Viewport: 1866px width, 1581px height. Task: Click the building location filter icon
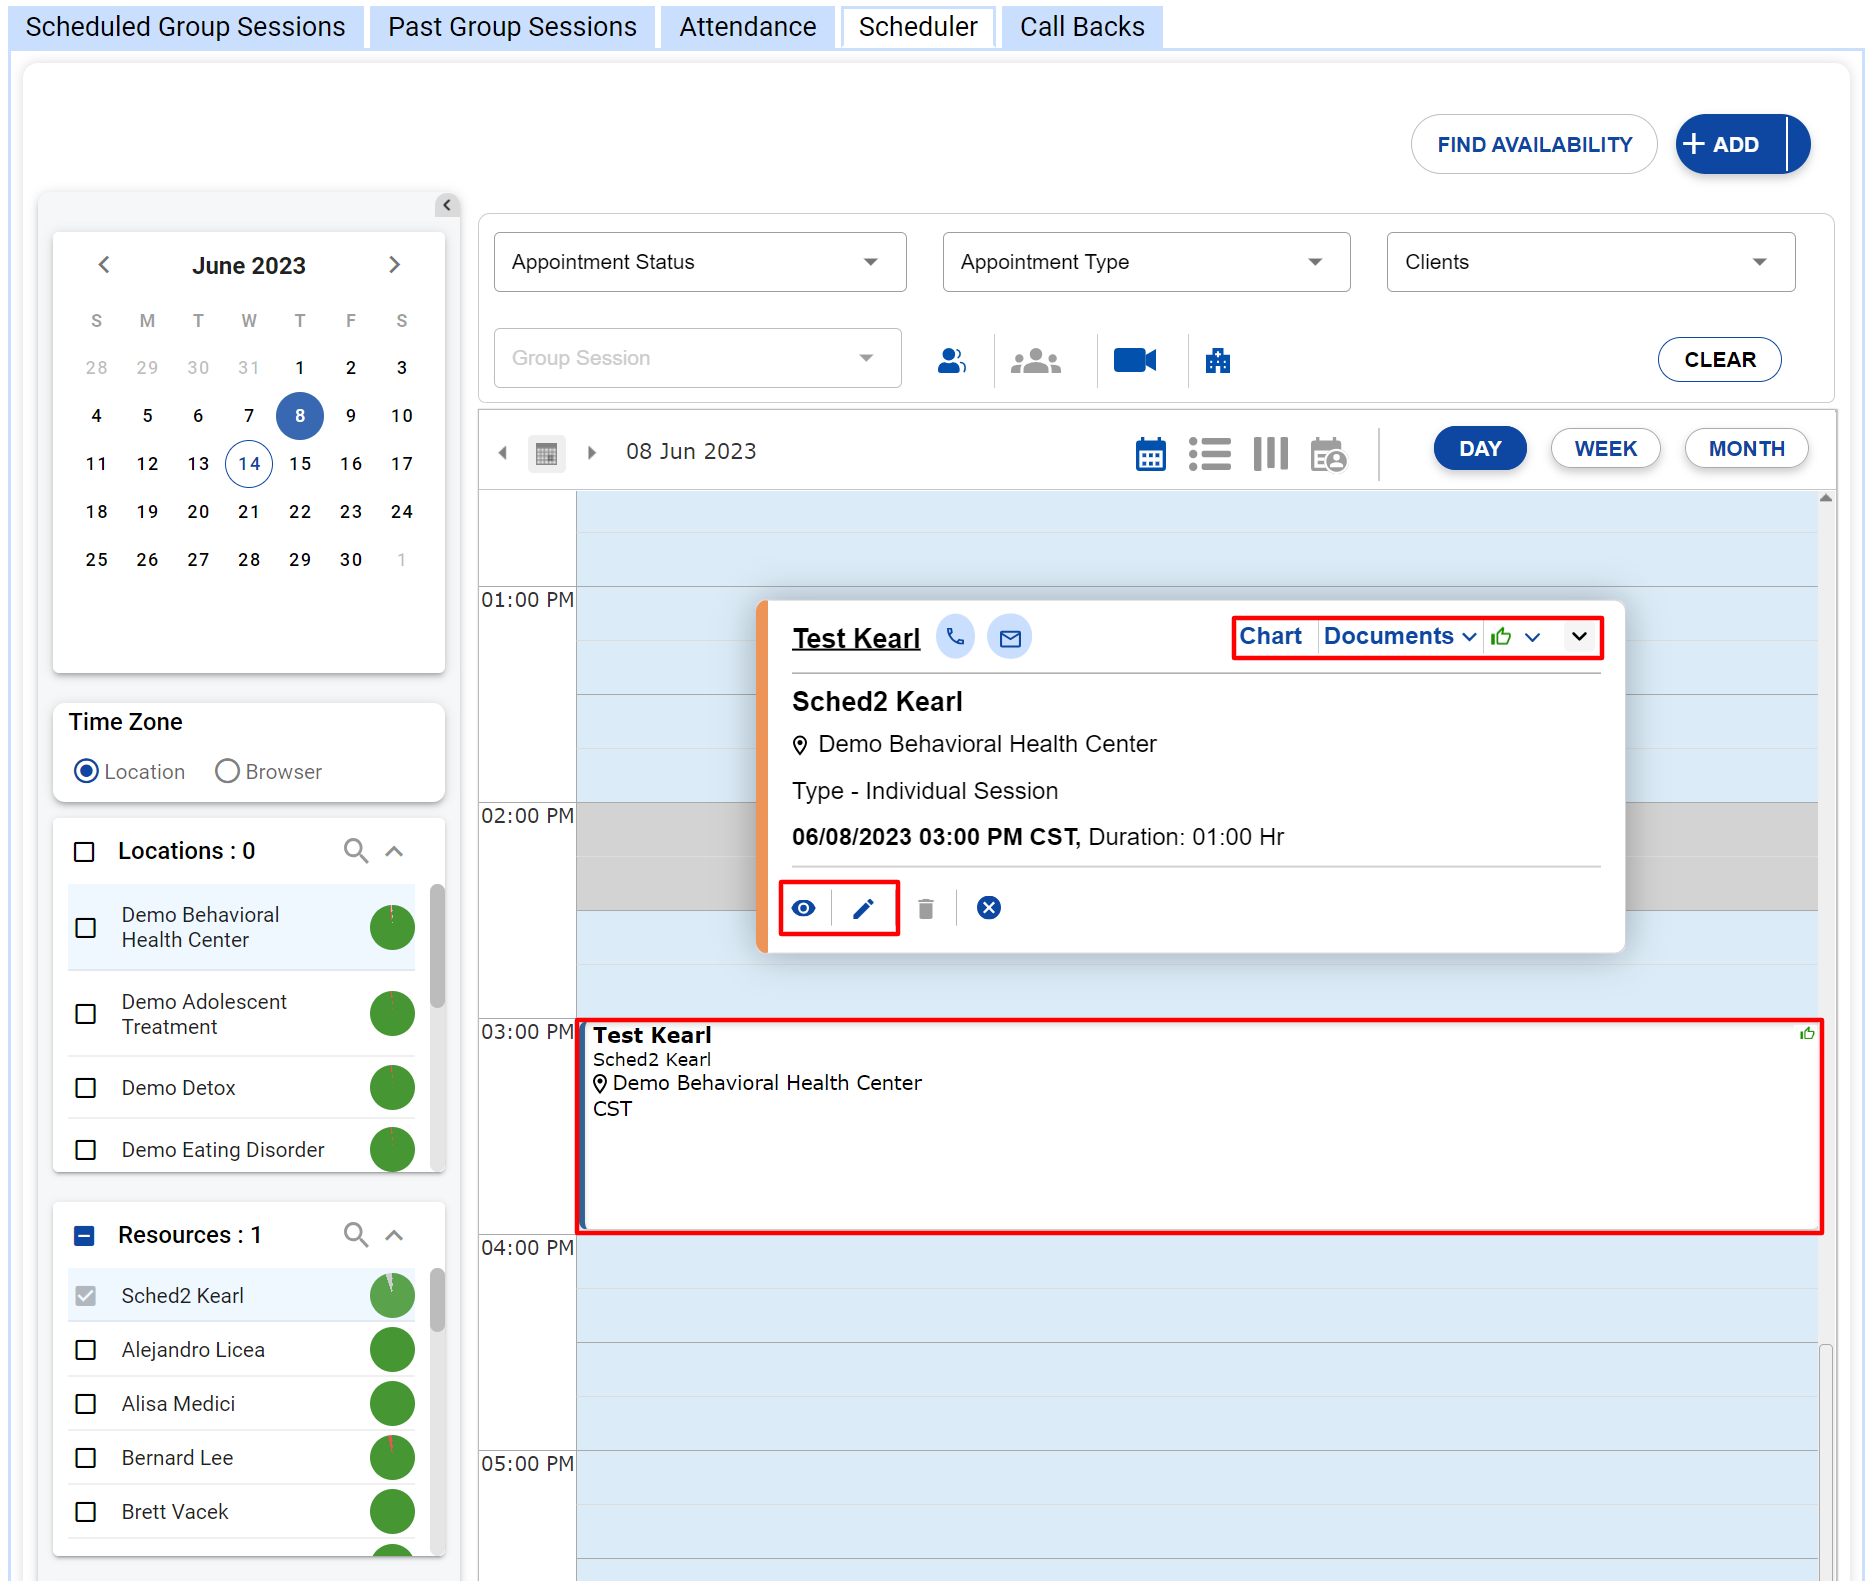click(x=1217, y=360)
